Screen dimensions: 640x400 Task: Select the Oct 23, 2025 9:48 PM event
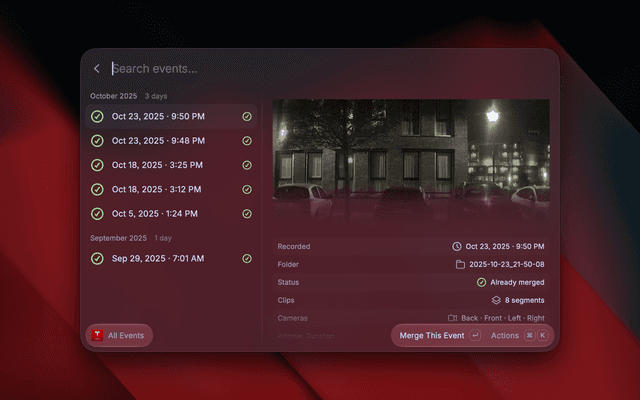(171, 141)
